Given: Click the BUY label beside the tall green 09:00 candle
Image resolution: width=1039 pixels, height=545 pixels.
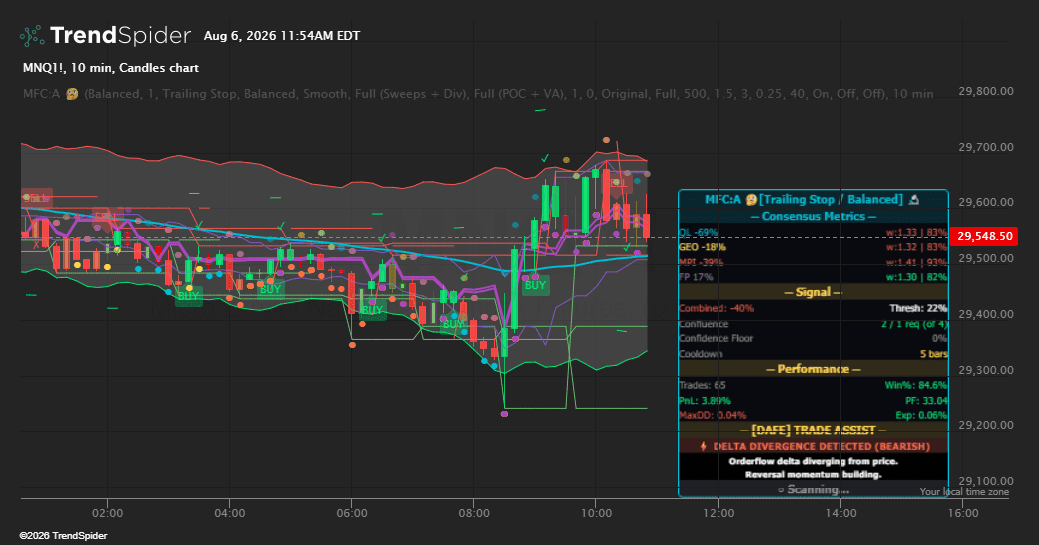Looking at the screenshot, I should point(535,285).
